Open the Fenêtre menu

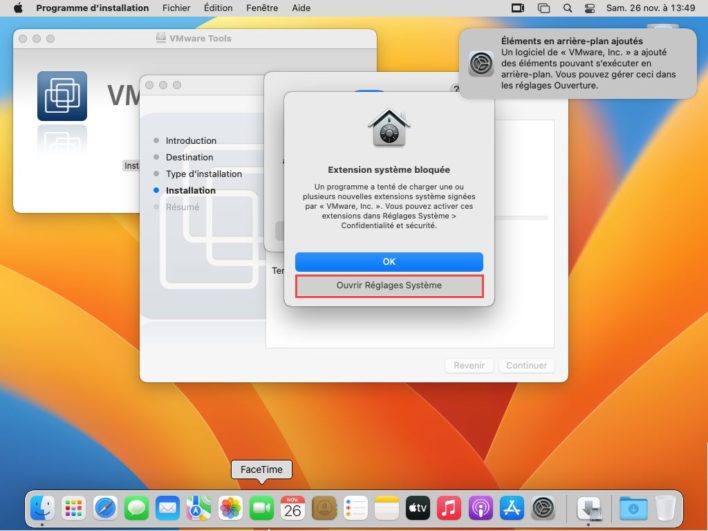tap(262, 8)
